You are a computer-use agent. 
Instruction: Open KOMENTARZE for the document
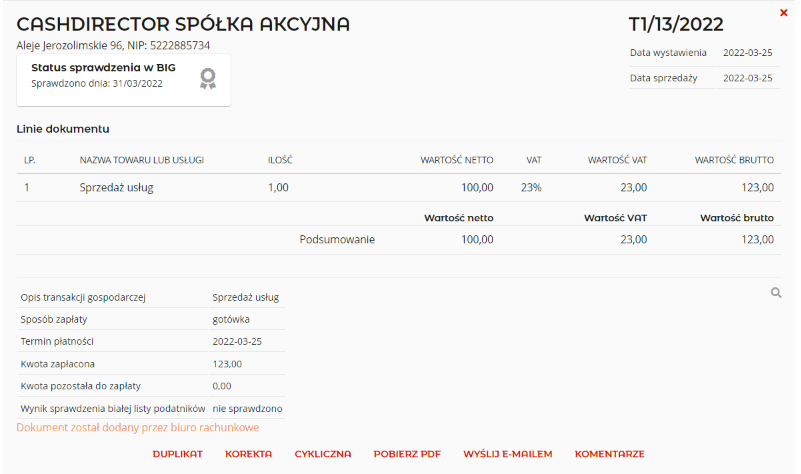(609, 454)
